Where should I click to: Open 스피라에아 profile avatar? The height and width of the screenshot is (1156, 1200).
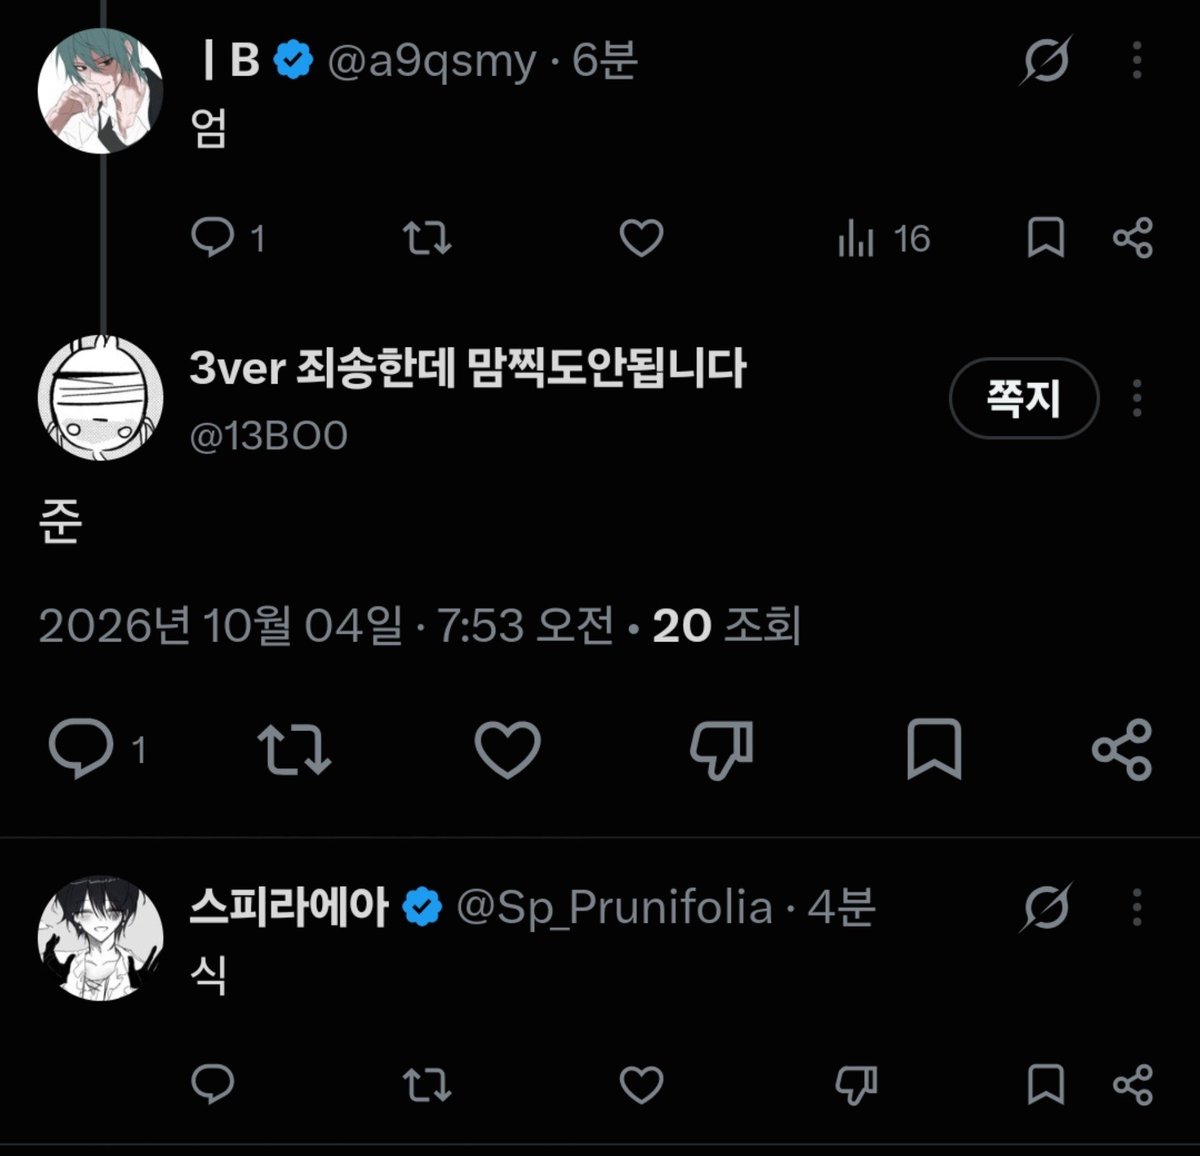click(100, 939)
